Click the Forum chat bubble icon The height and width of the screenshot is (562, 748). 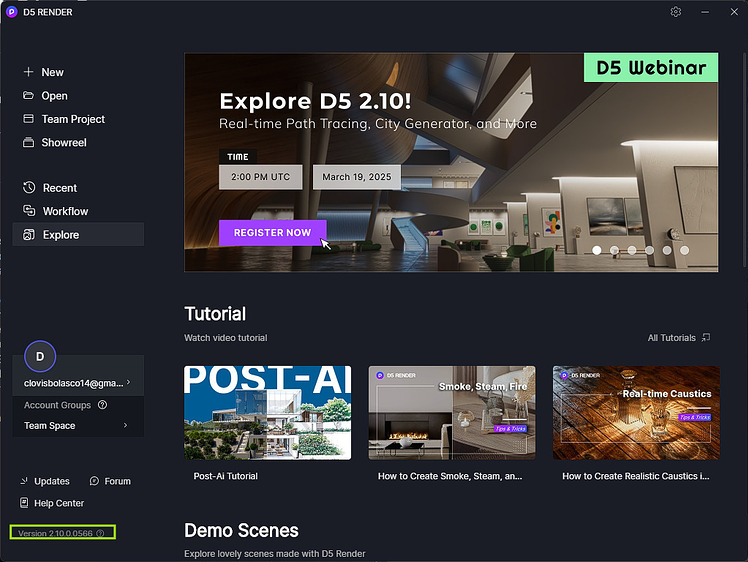click(x=94, y=481)
